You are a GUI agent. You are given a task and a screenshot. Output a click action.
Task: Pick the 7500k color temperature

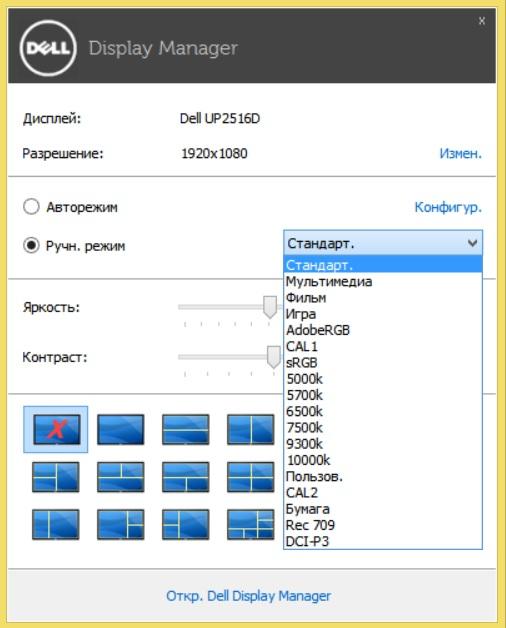click(383, 427)
